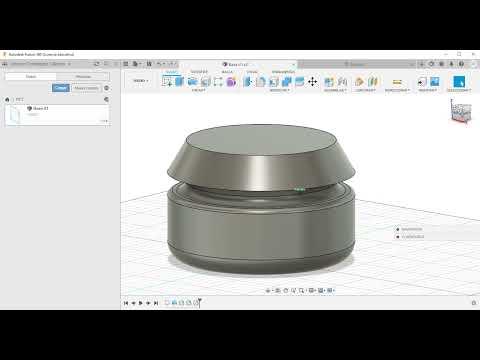Activate the Move/Copy four-arrow tool
Screen dimensions: 480x360
[312, 81]
